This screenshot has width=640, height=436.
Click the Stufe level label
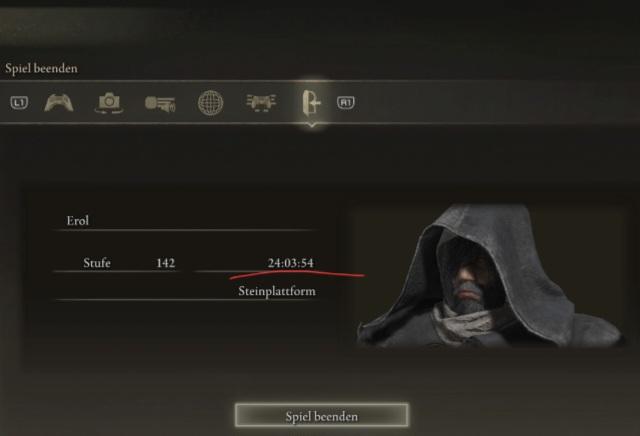[x=97, y=262]
